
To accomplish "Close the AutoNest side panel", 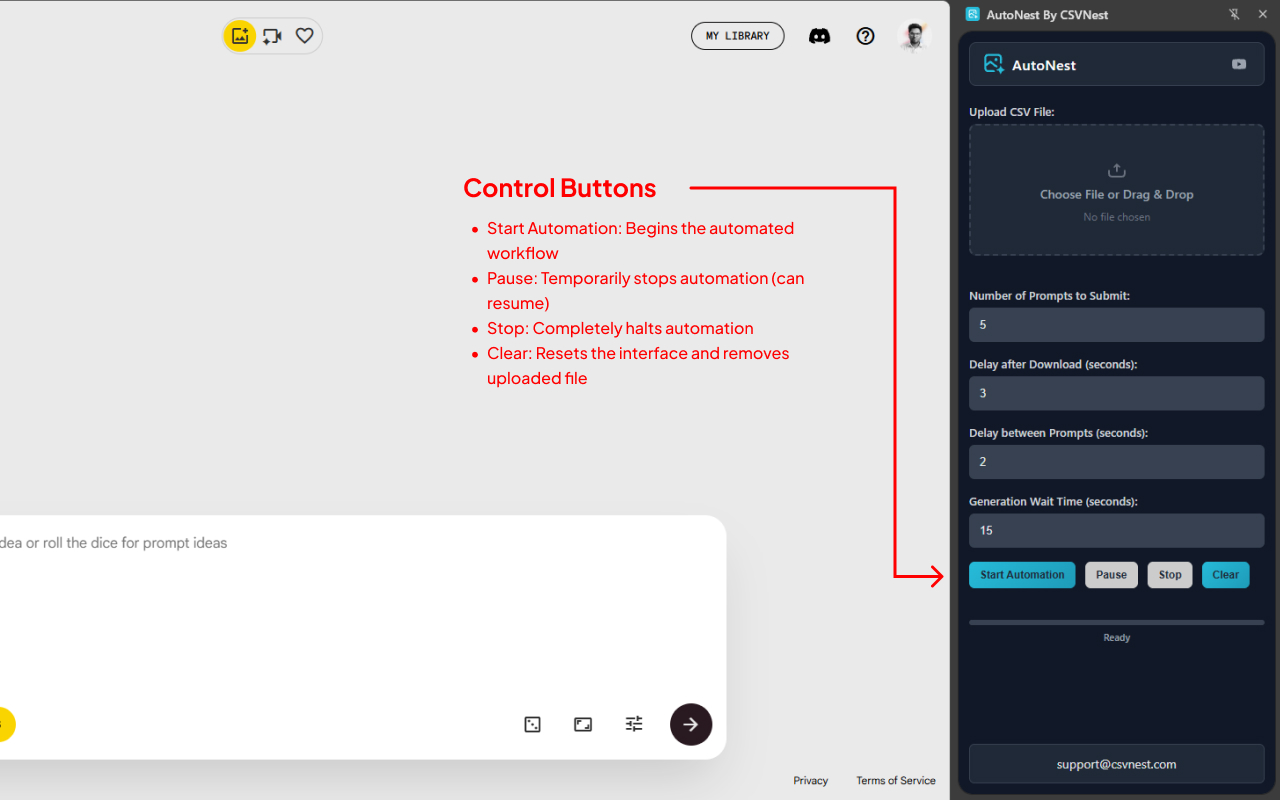I will point(1262,14).
